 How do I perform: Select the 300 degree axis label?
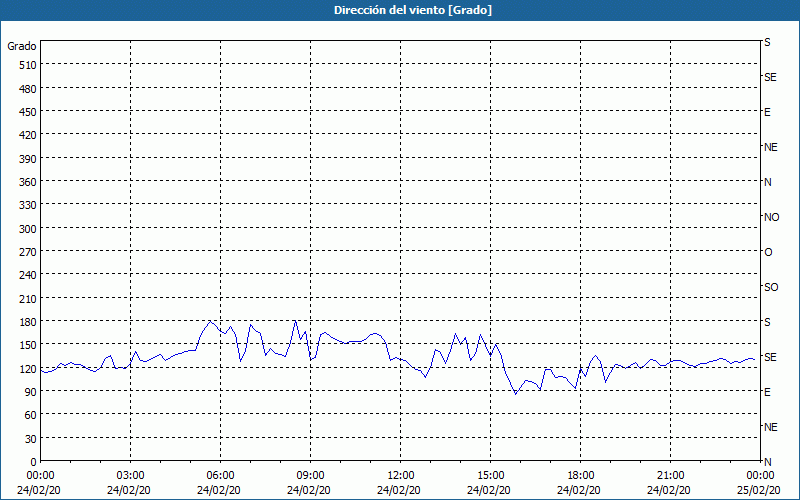click(28, 229)
